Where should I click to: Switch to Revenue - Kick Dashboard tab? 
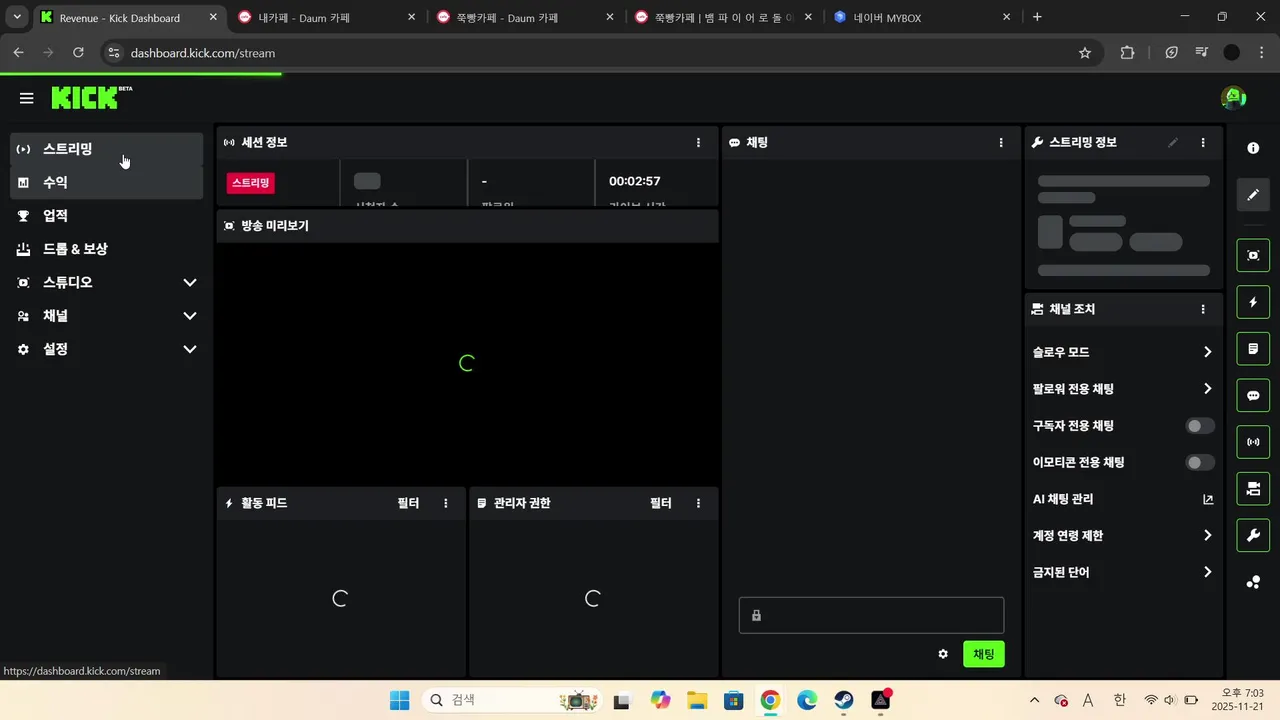pos(128,18)
